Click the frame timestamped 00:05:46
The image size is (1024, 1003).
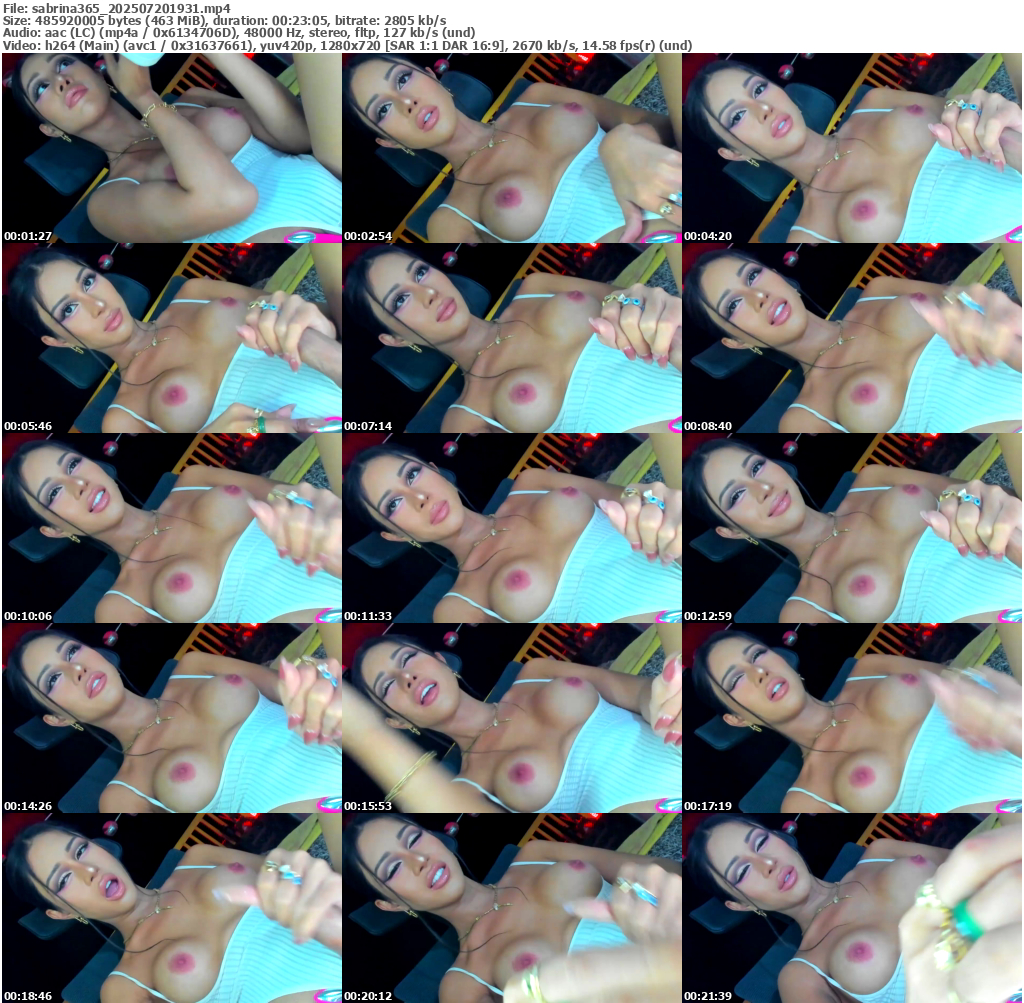pyautogui.click(x=171, y=338)
